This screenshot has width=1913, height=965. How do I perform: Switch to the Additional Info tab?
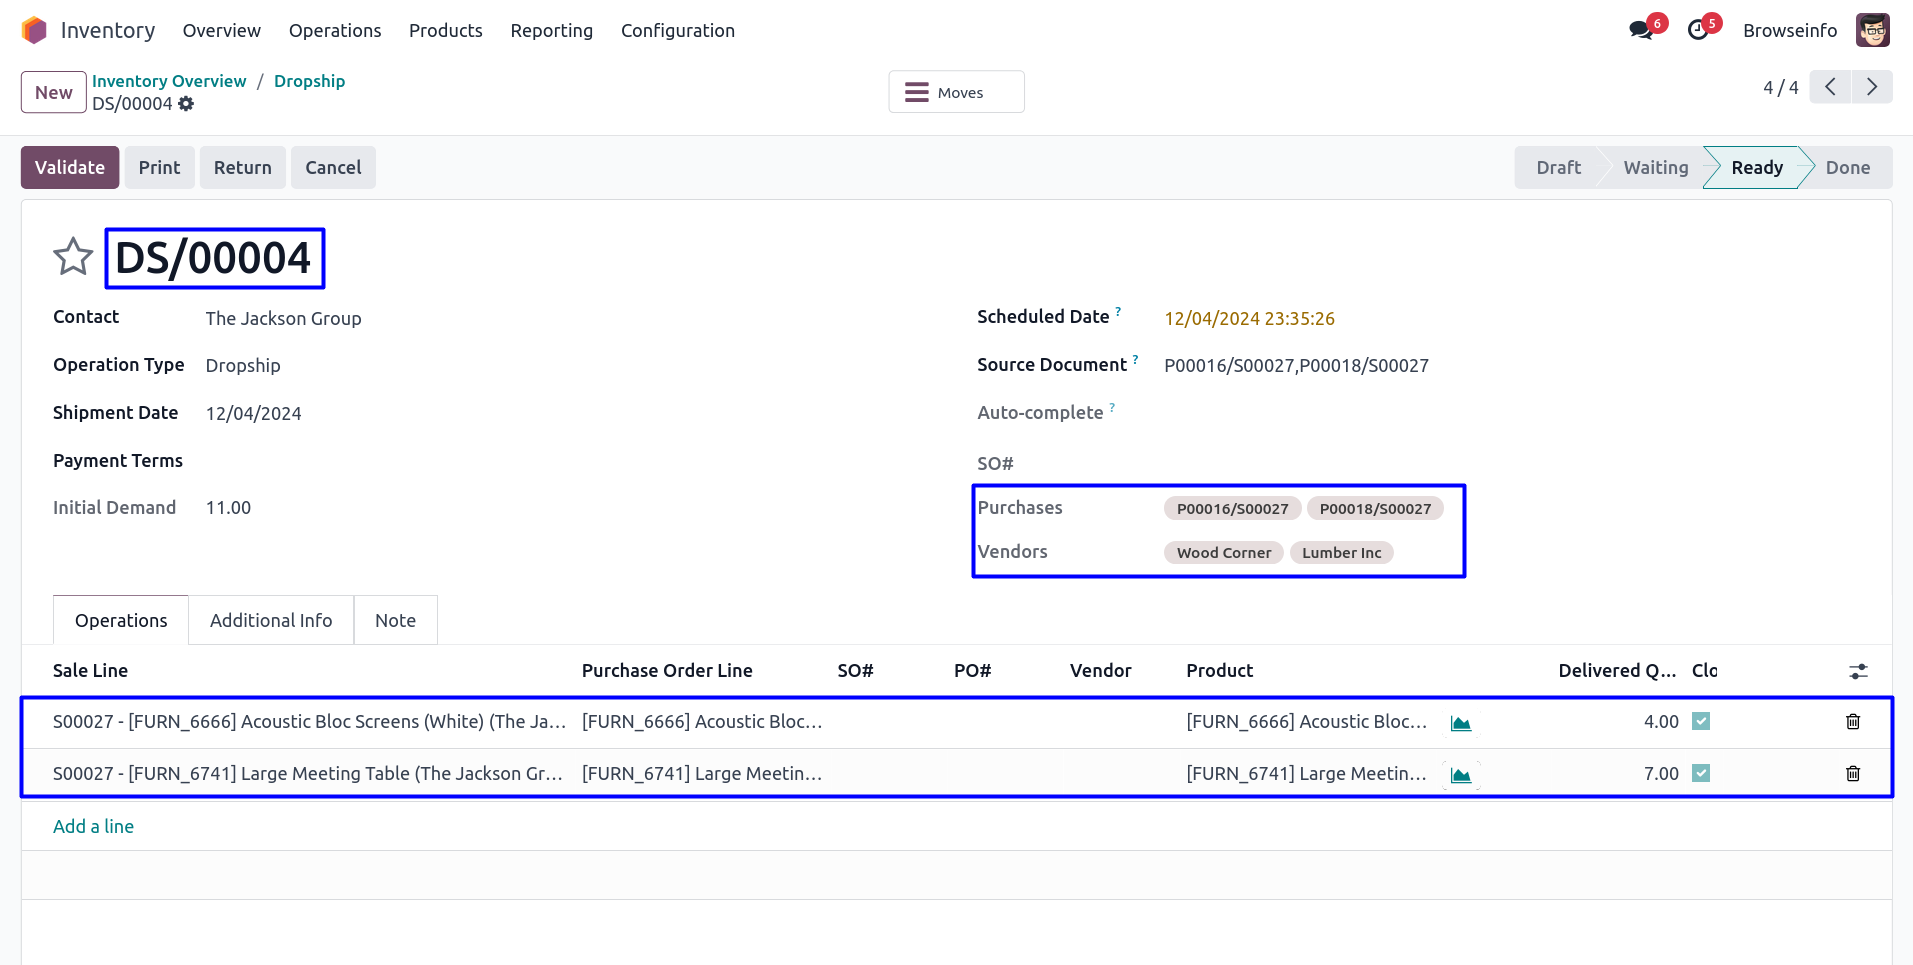point(271,621)
